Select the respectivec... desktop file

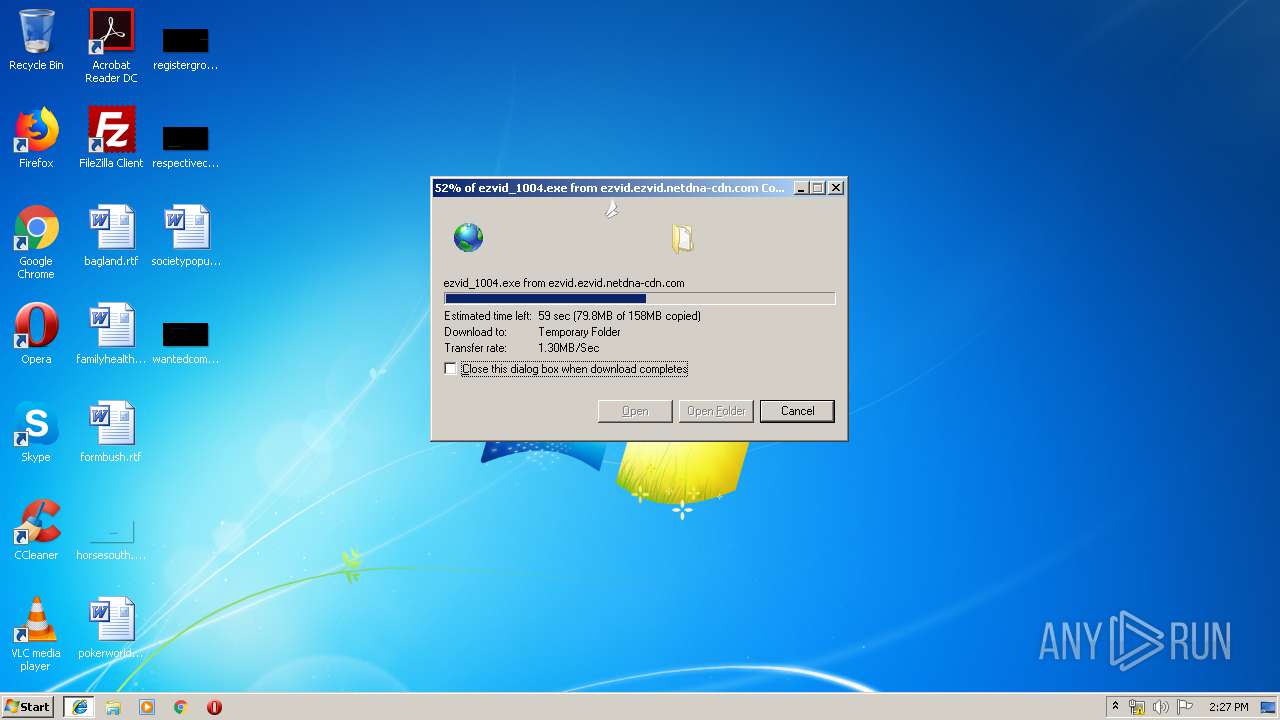tap(186, 146)
